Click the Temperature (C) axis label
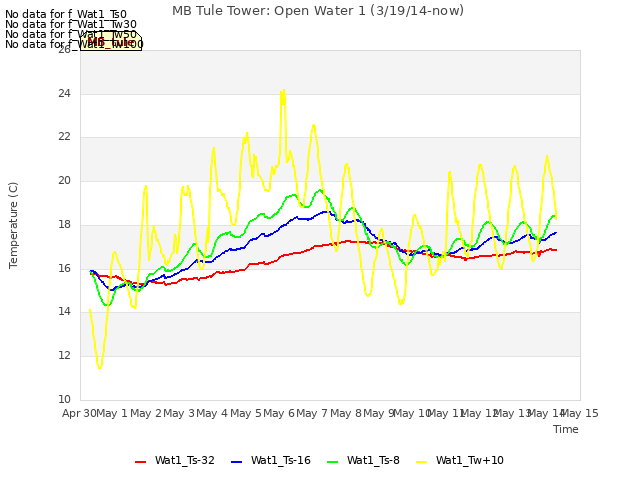The width and height of the screenshot is (640, 480). [13, 225]
